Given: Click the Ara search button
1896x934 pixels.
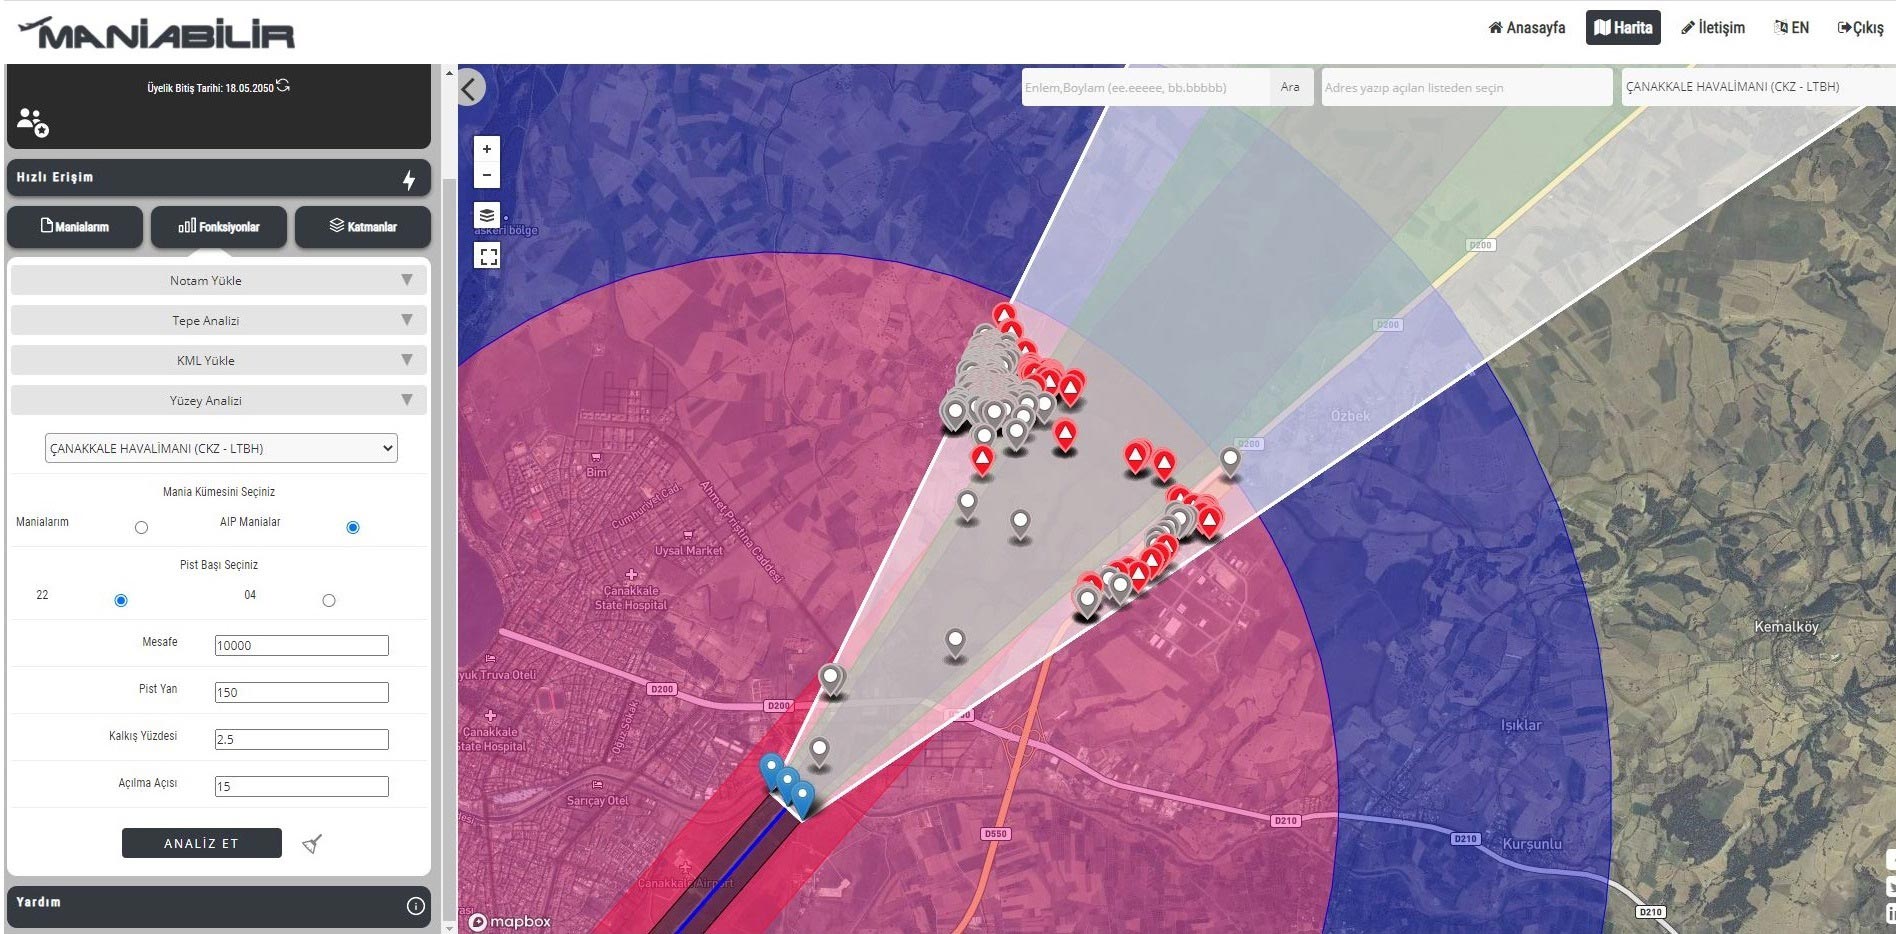Looking at the screenshot, I should coord(1290,87).
